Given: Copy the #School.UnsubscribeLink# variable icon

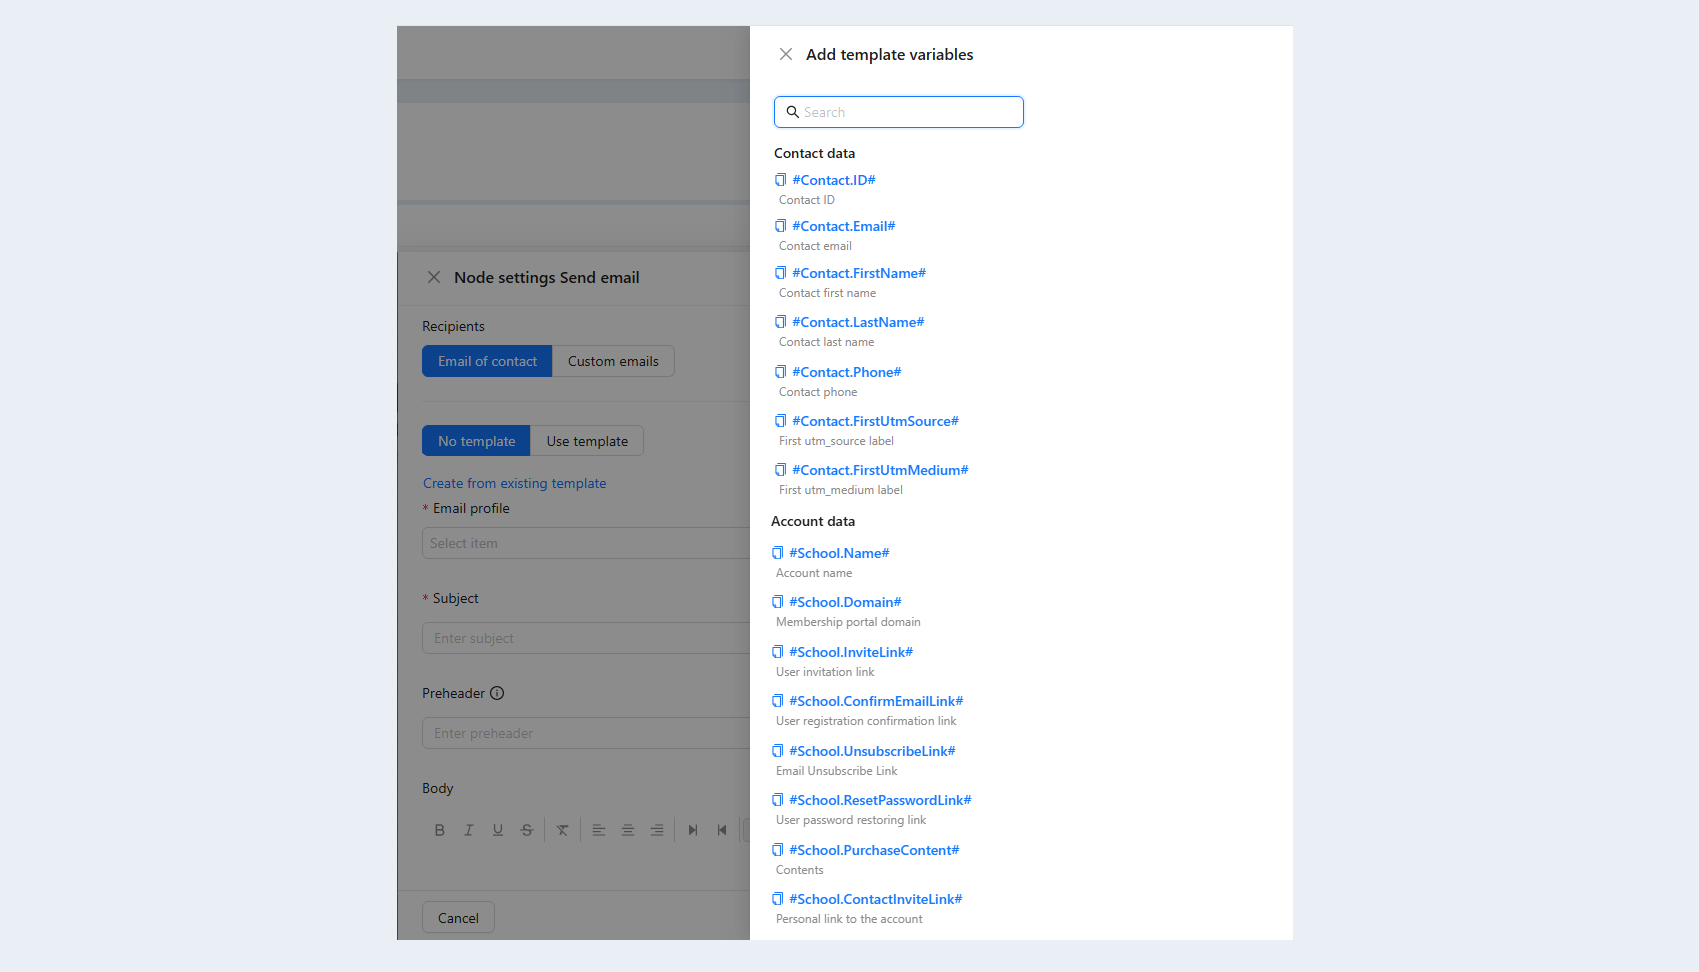Looking at the screenshot, I should [777, 751].
